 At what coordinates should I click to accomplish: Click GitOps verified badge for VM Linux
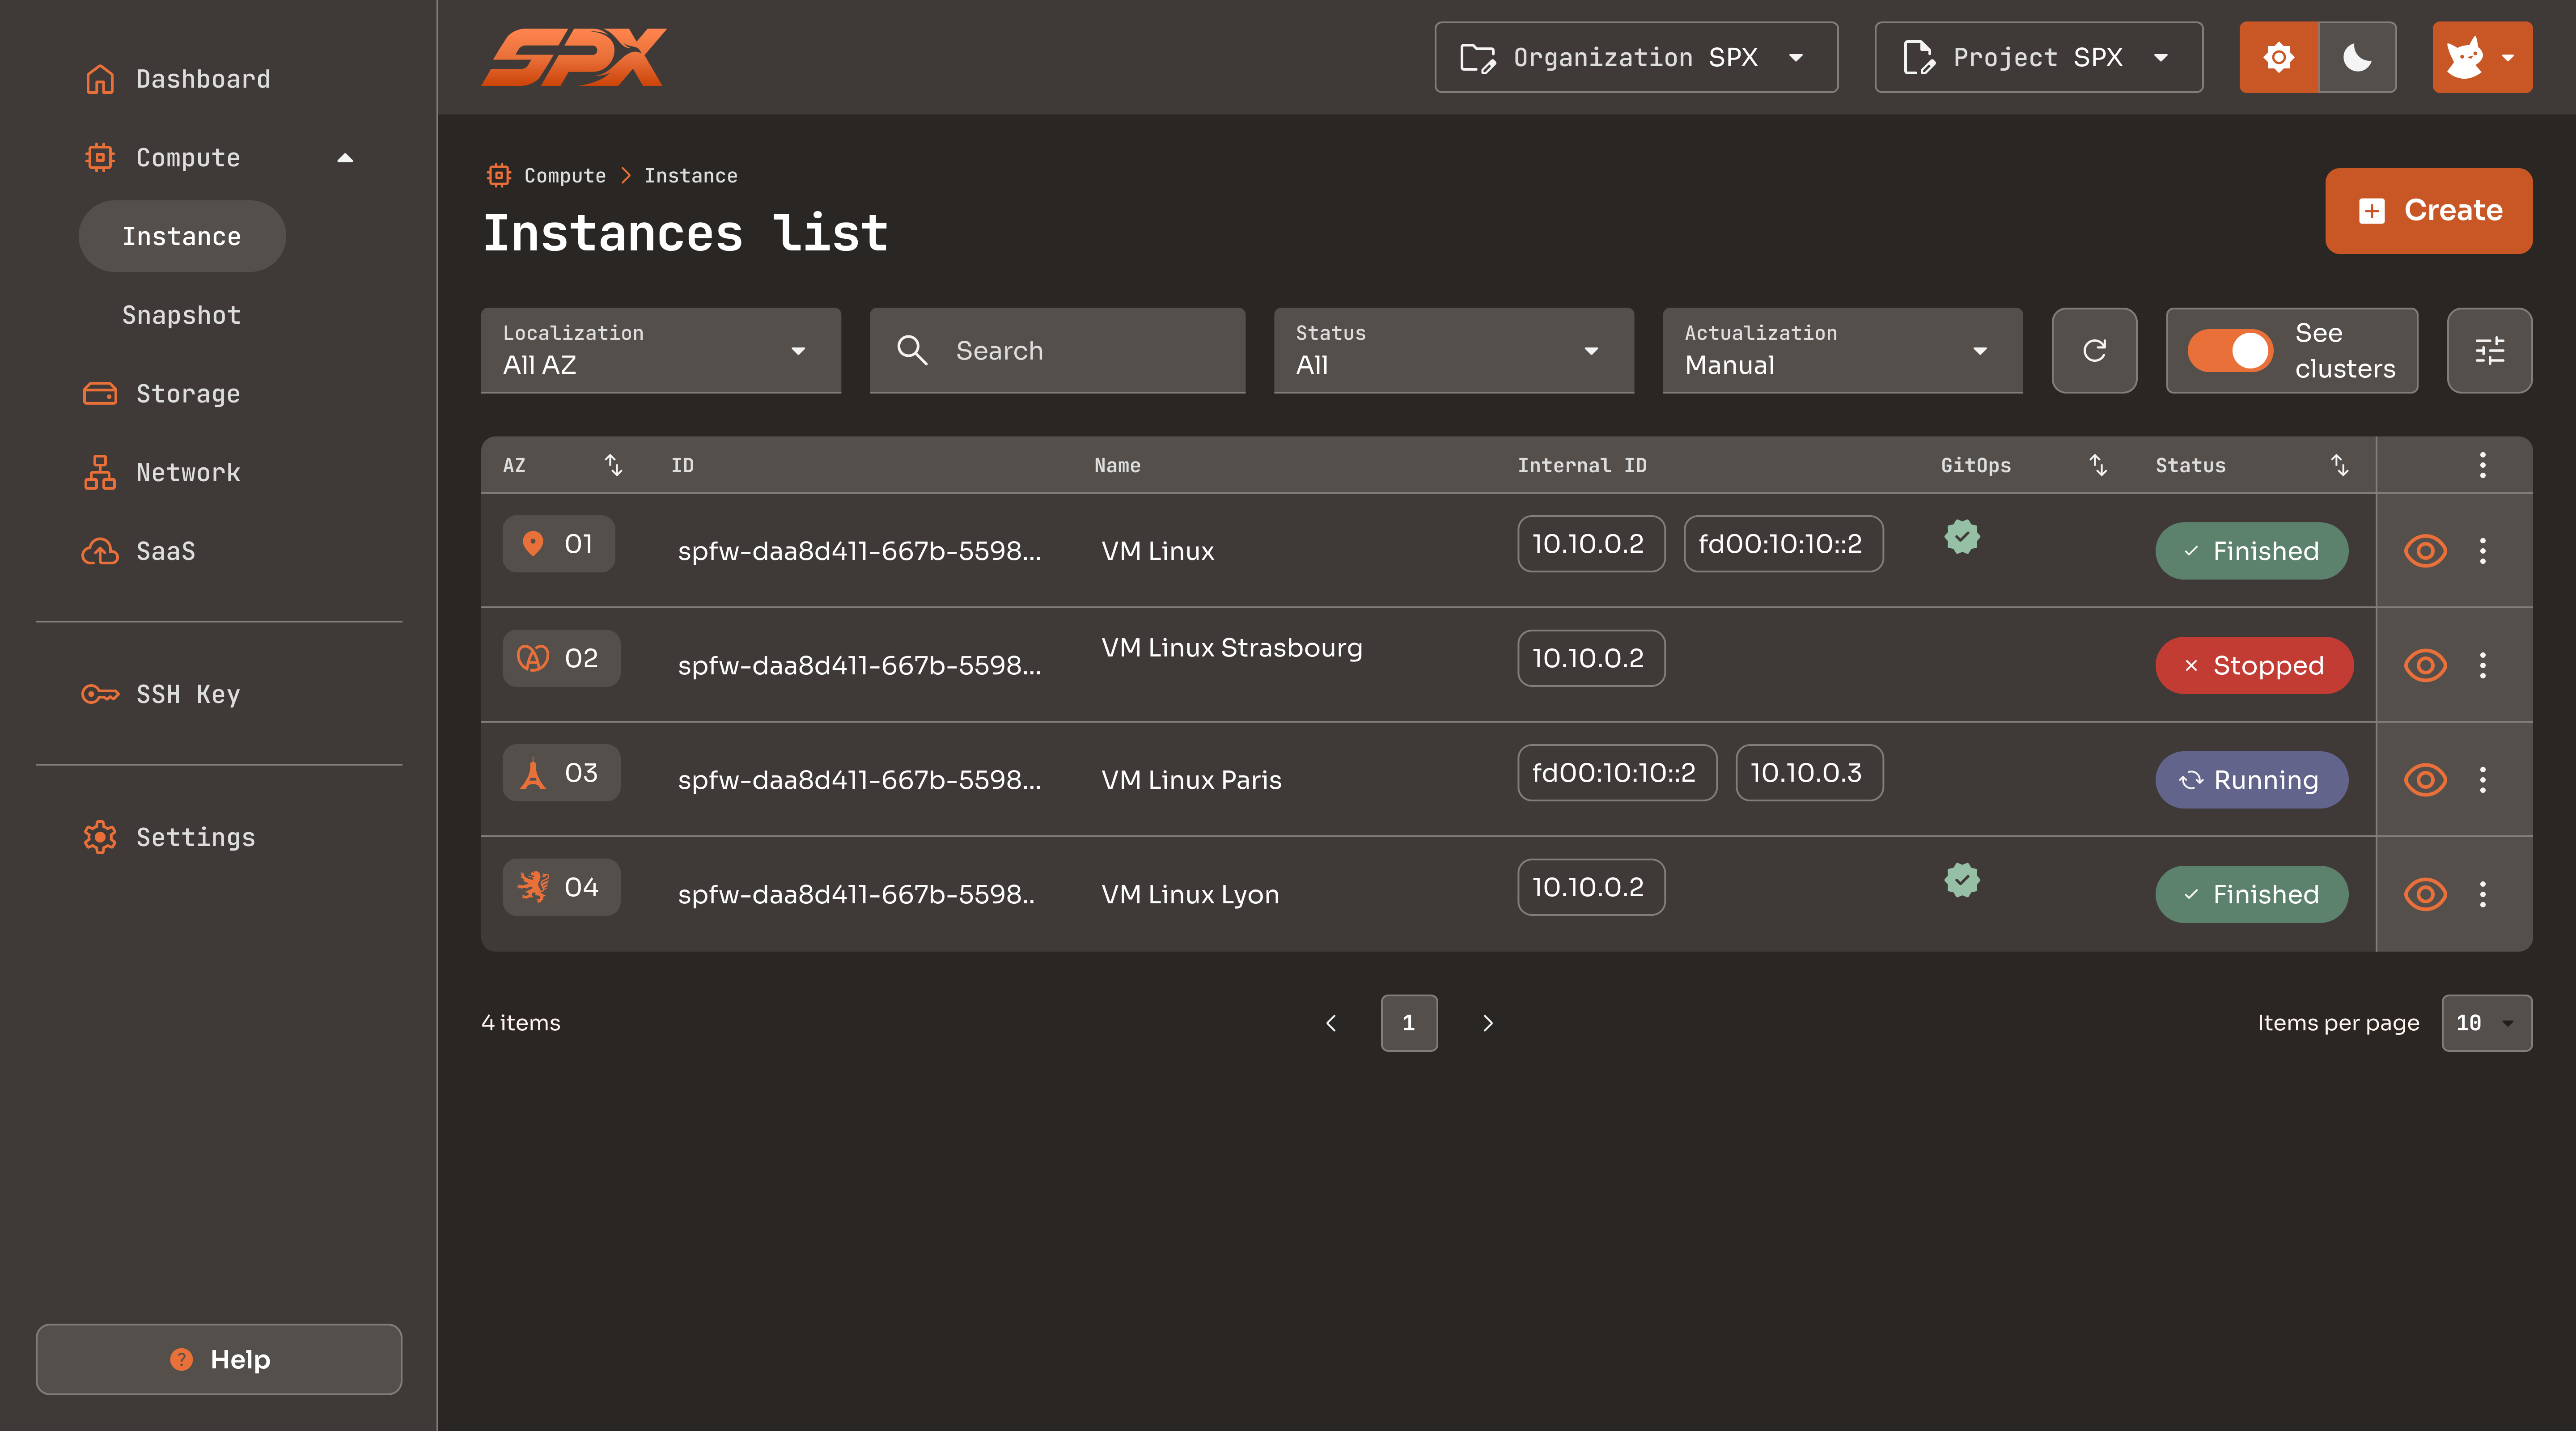pos(1962,537)
